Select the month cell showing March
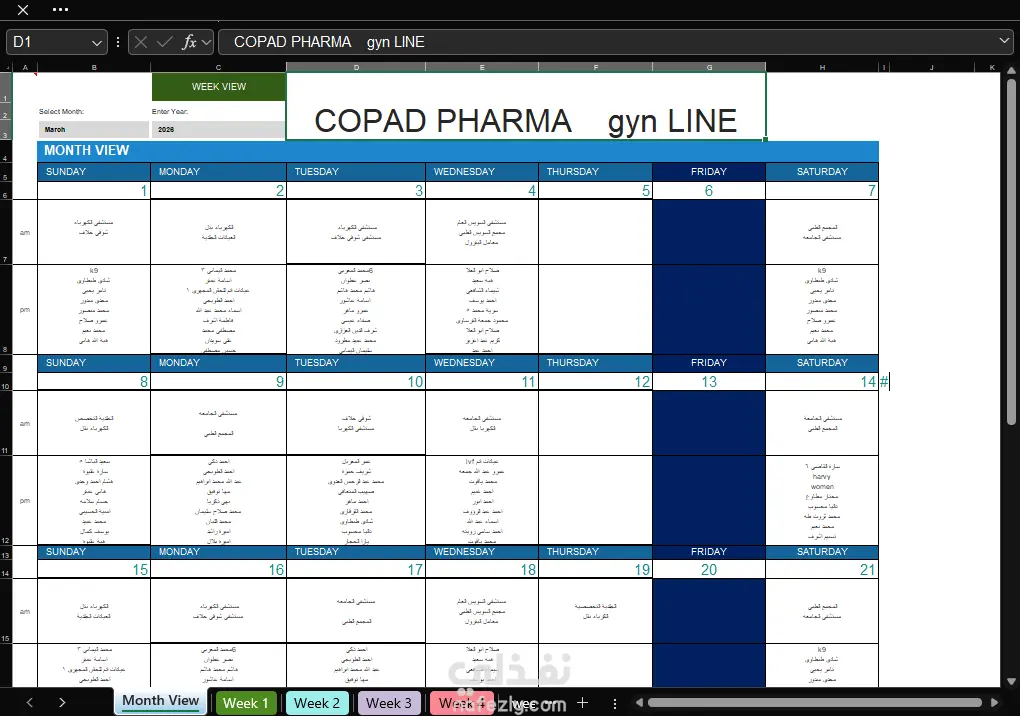The width and height of the screenshot is (1020, 716). coord(94,129)
